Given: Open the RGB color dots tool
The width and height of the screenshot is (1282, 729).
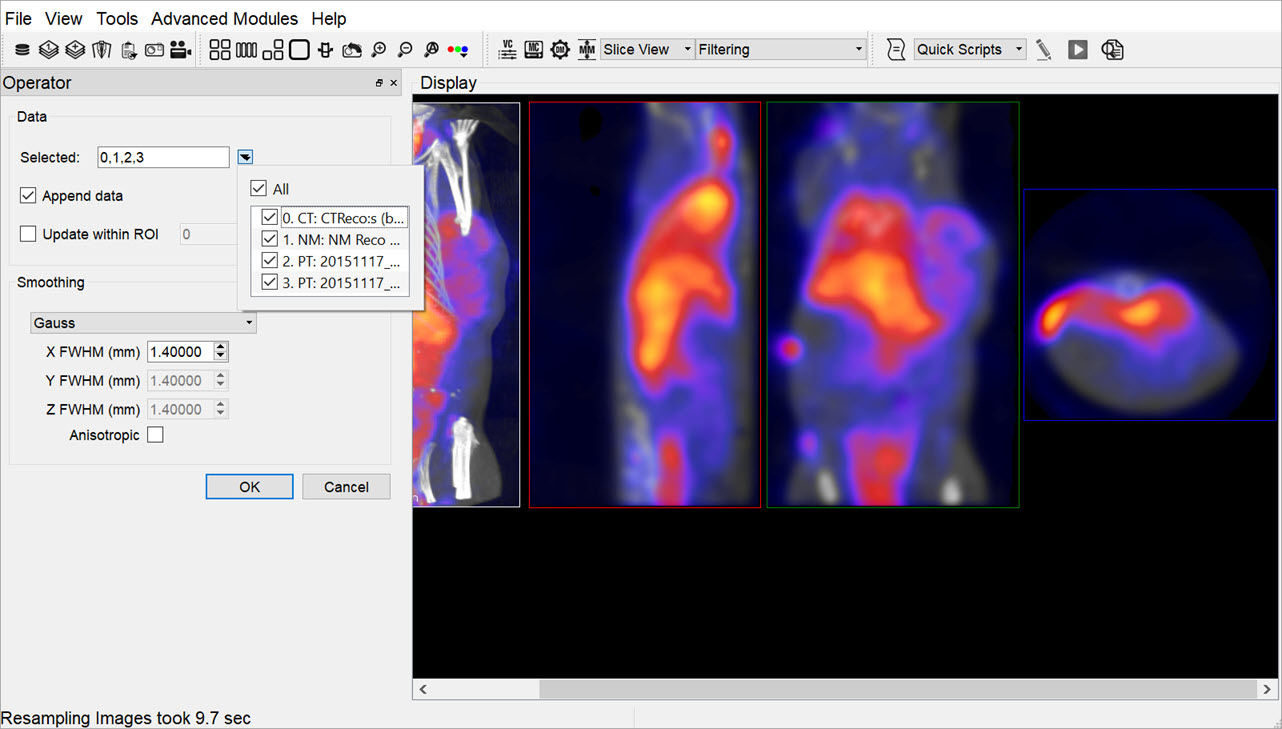Looking at the screenshot, I should pyautogui.click(x=458, y=50).
